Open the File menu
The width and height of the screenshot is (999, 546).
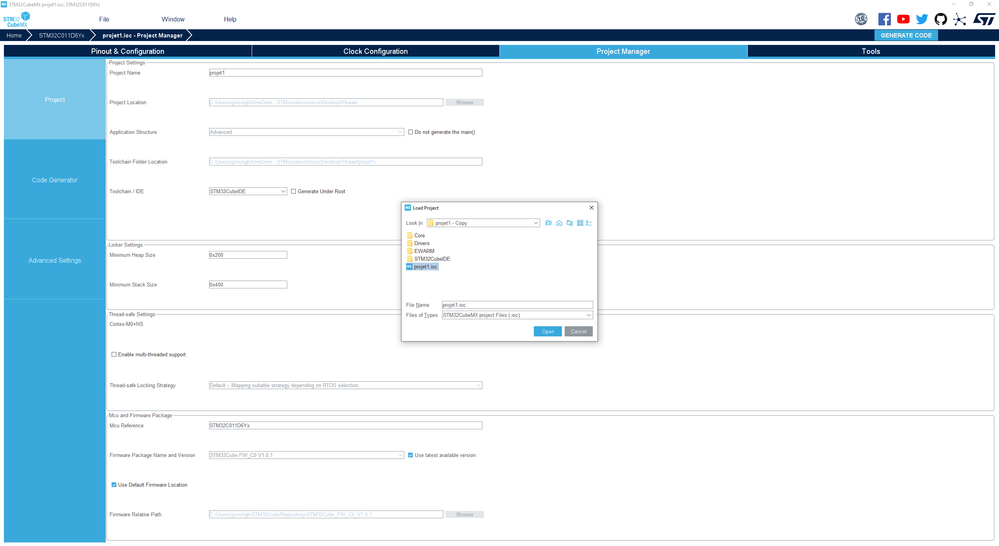point(104,19)
